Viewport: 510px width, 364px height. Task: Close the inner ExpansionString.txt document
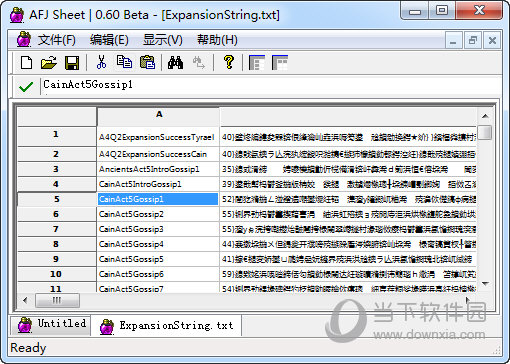point(492,41)
